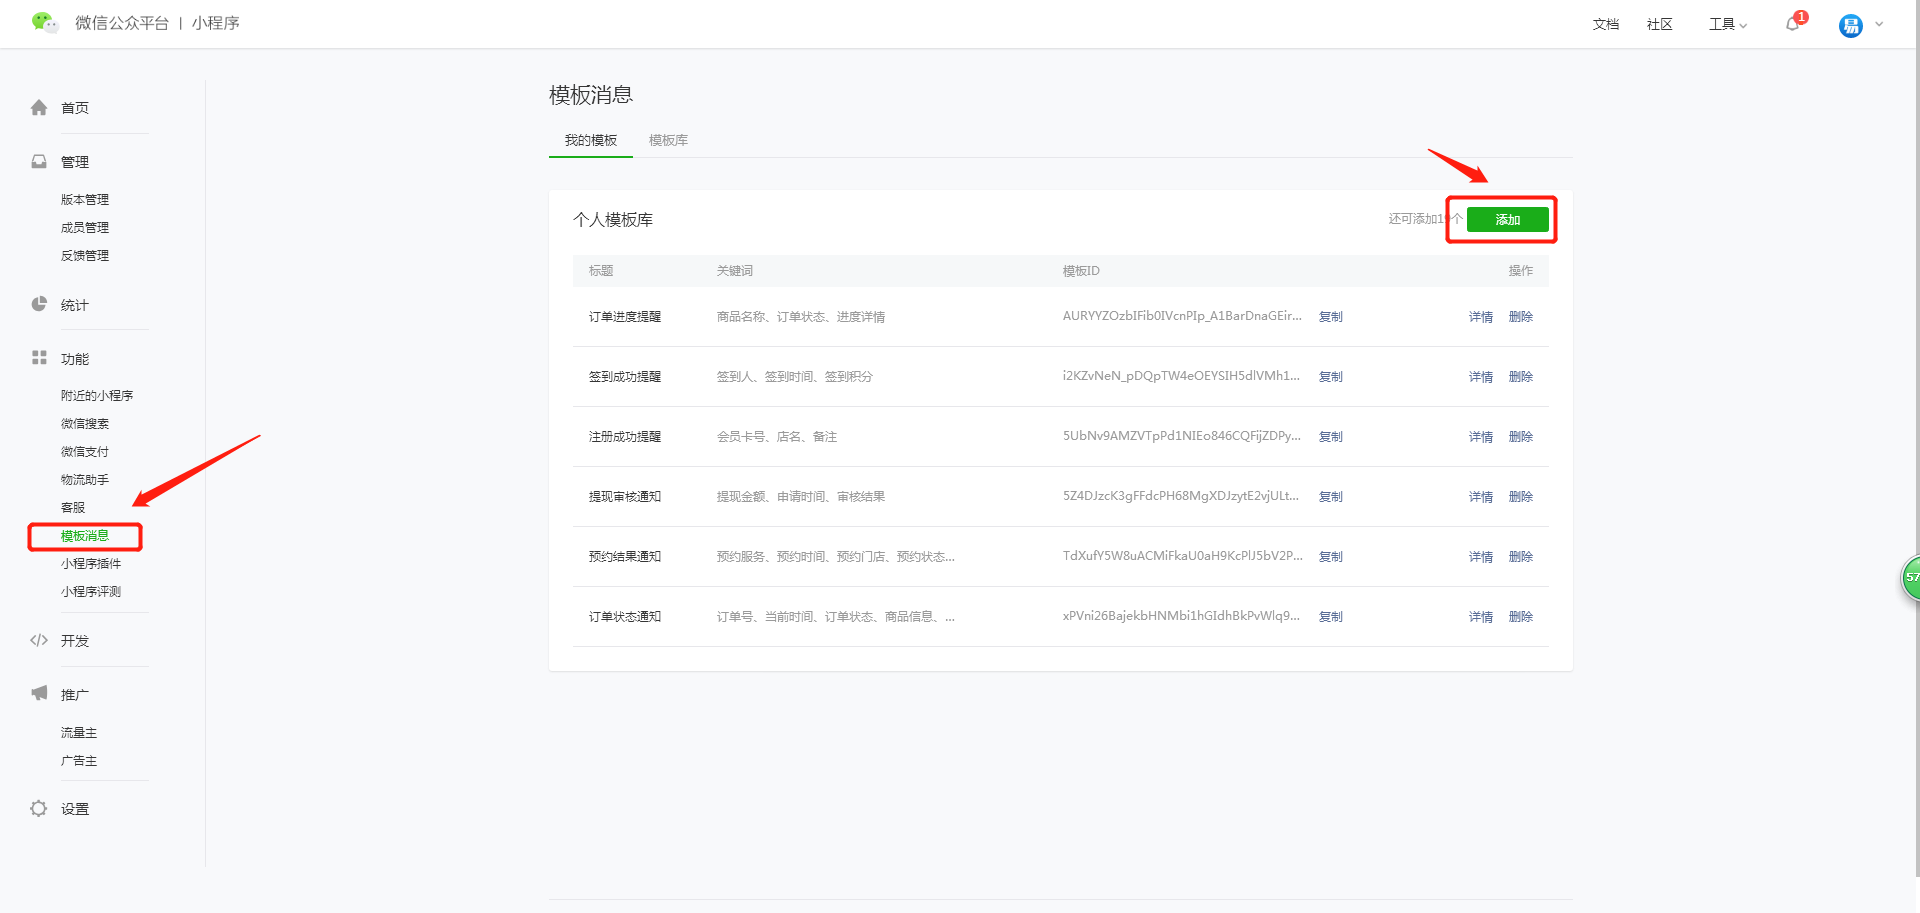Open 详情 for 签到成功提醒

(x=1480, y=377)
